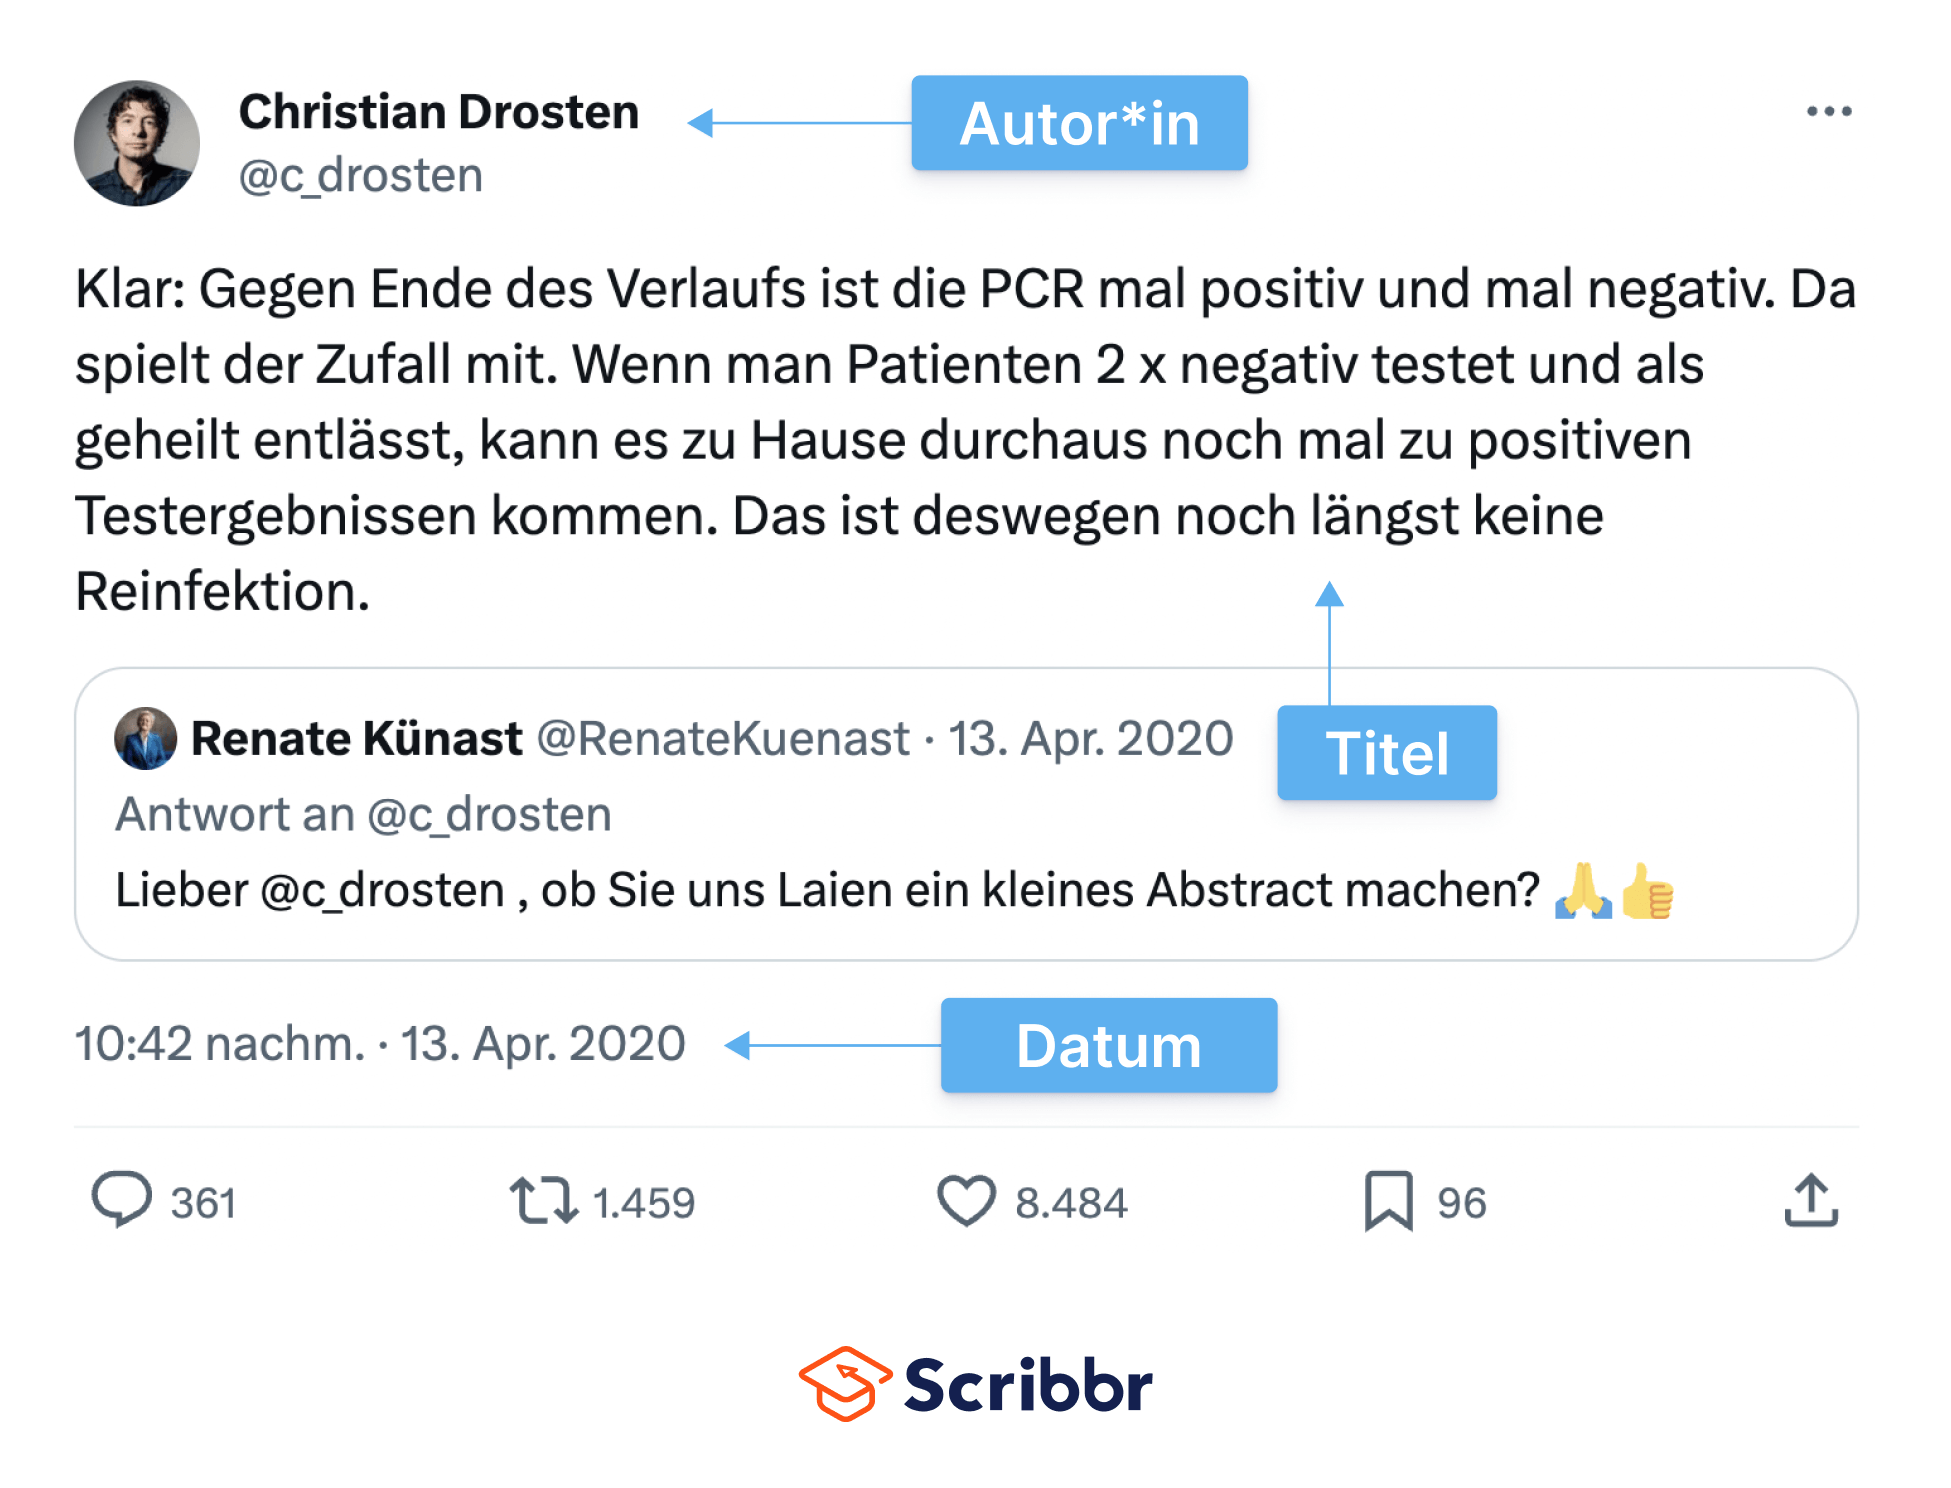1951x1488 pixels.
Task: Click the blue Datum label
Action: click(x=1108, y=1045)
